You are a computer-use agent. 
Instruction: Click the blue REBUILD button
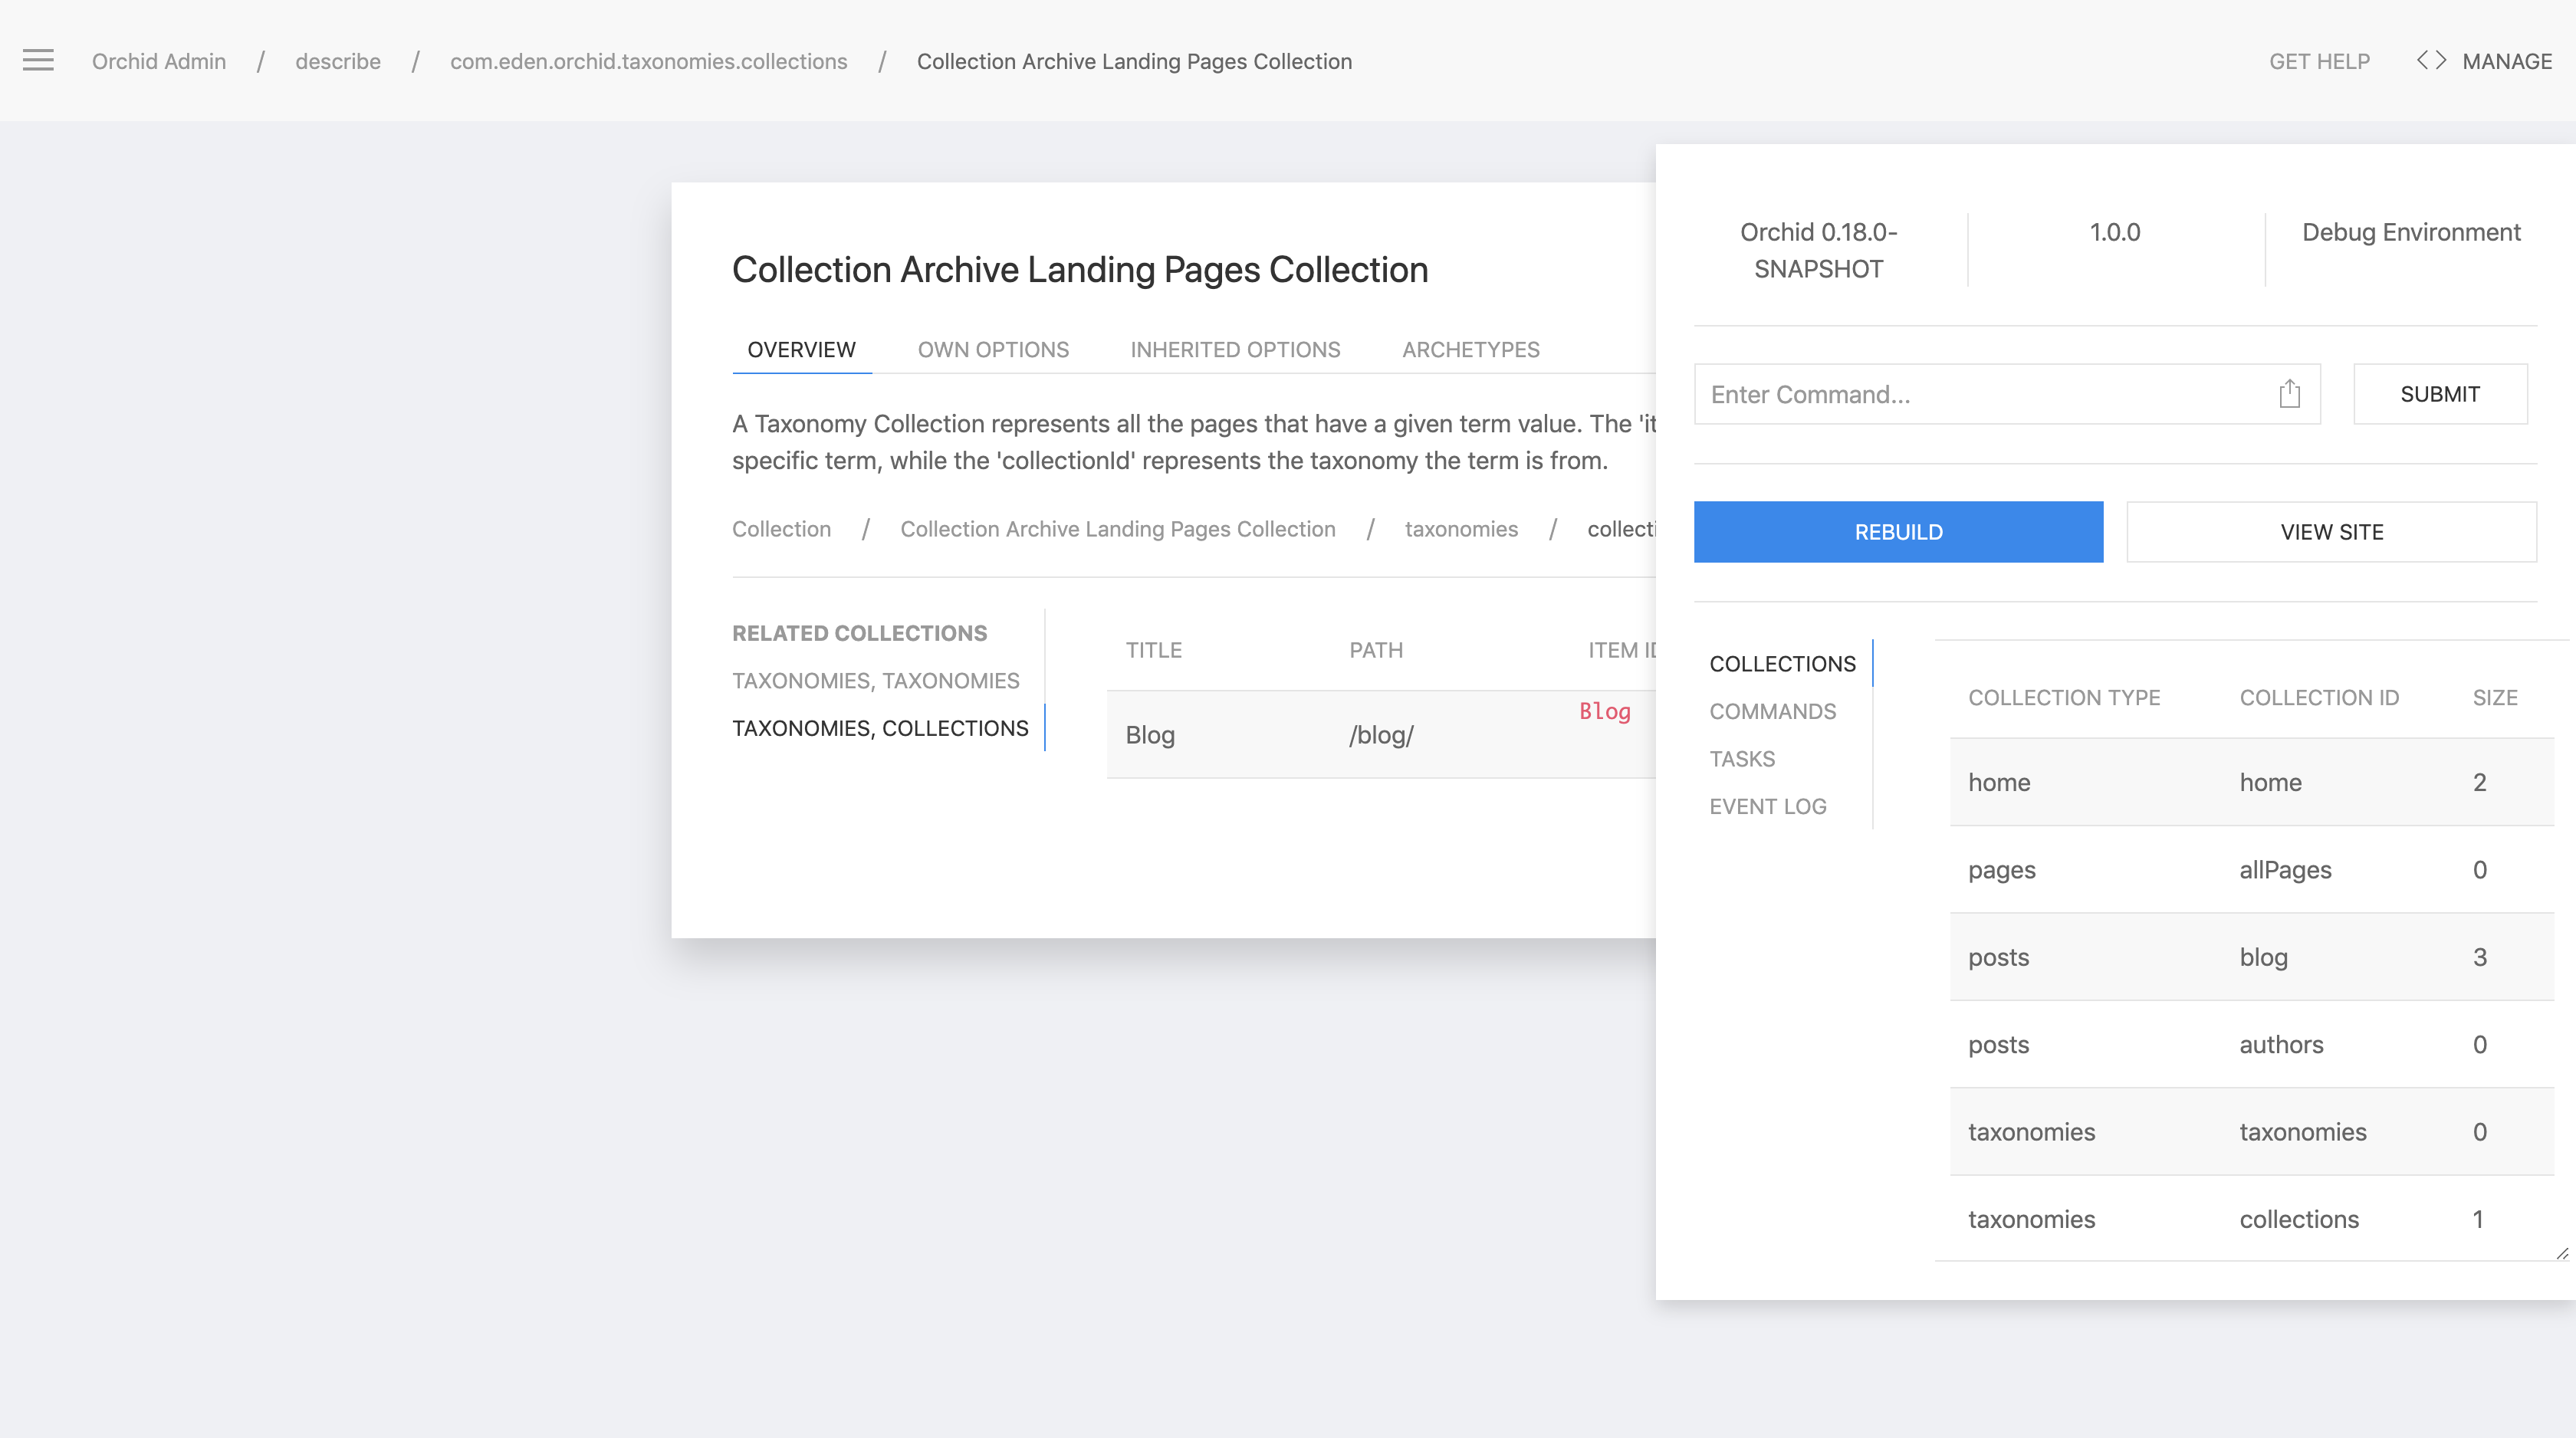[1898, 532]
